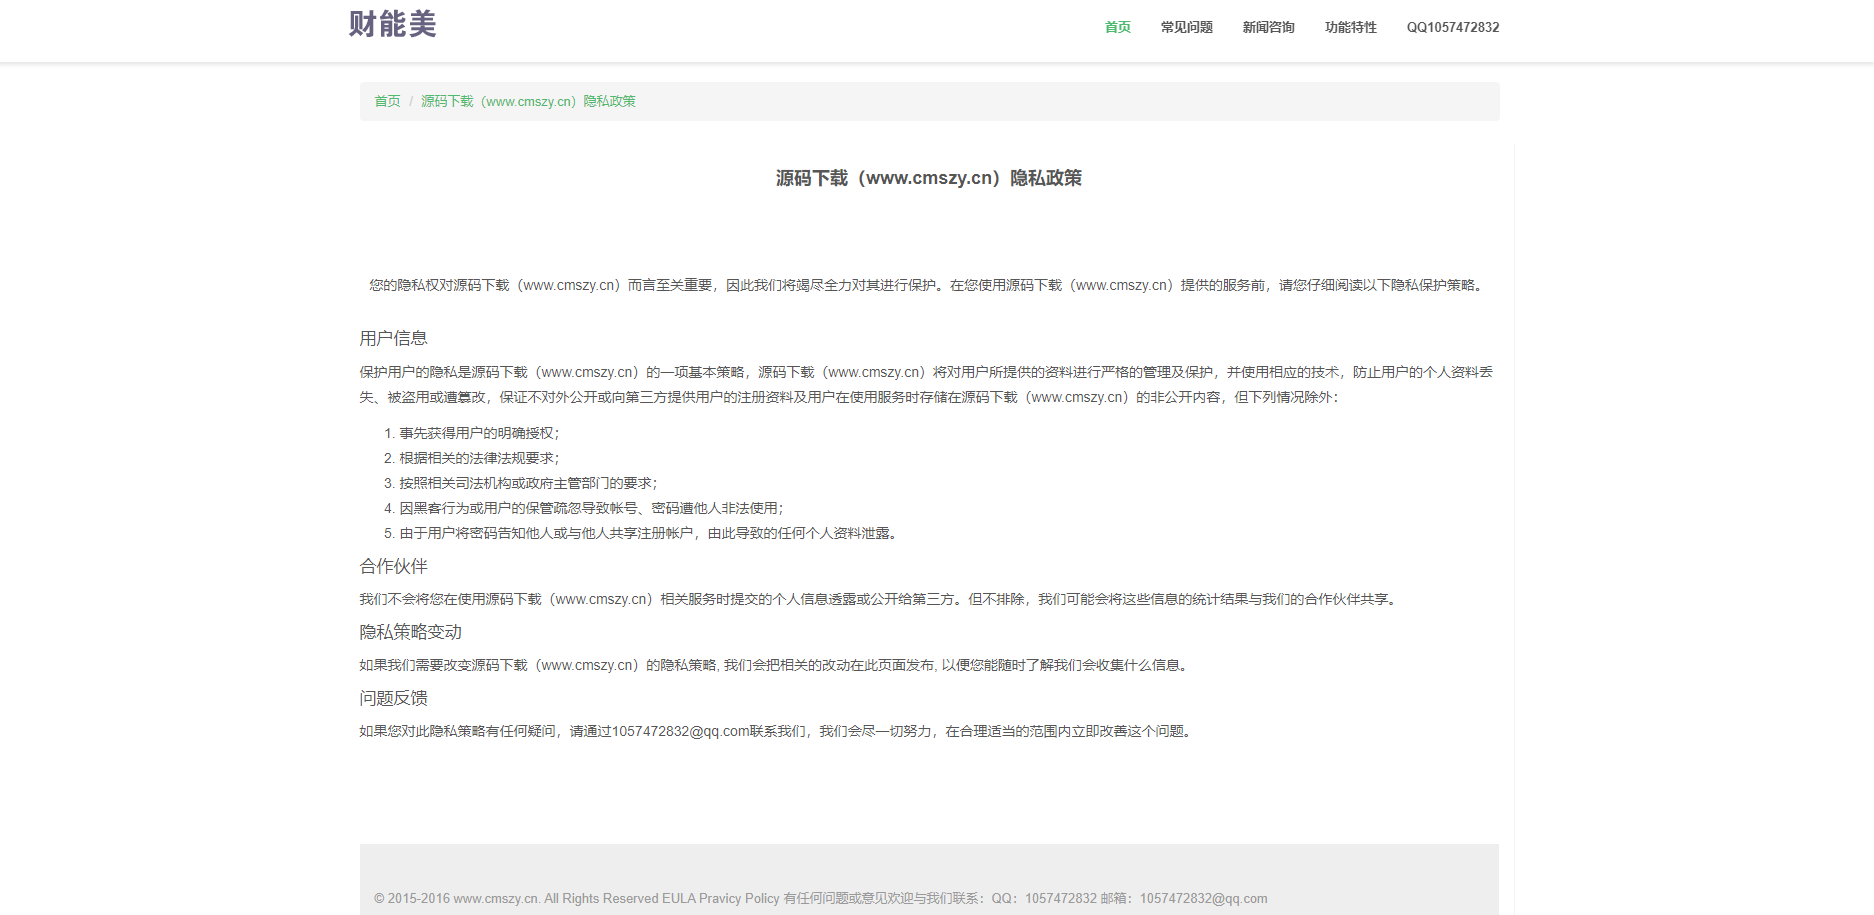This screenshot has height=915, width=1874.
Task: Click the 合作伙伴 paragraph starting 我们不会将您
Action: [881, 599]
